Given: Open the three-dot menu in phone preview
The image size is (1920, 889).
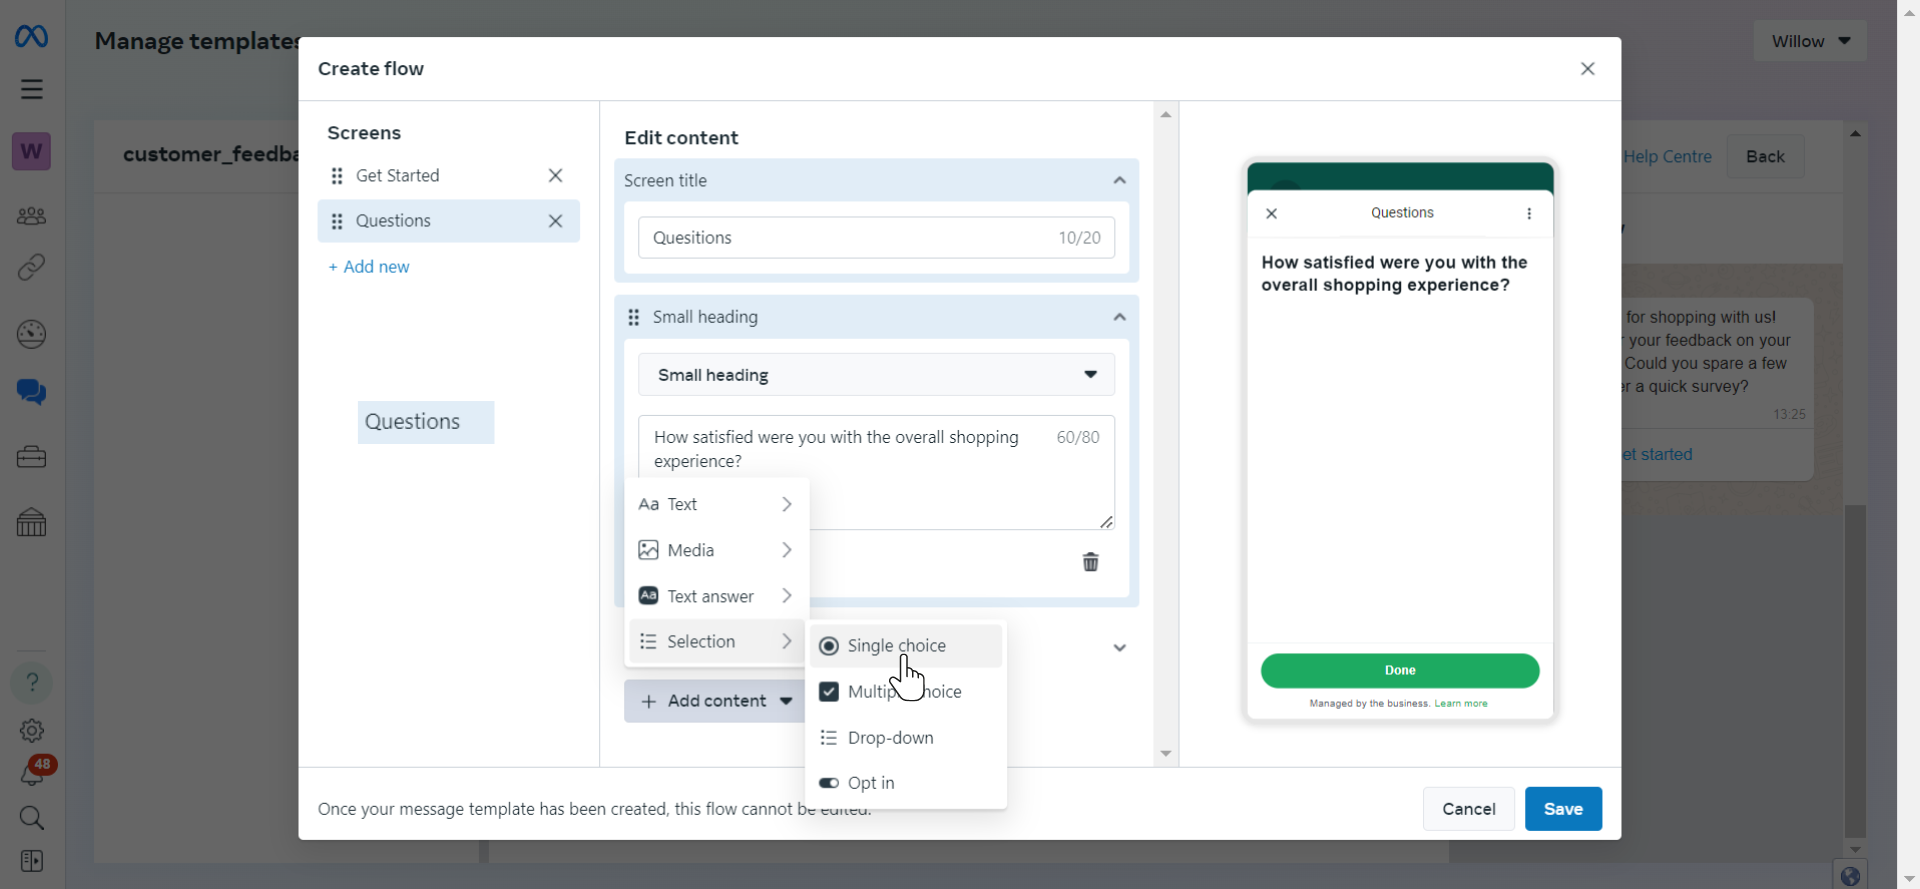Looking at the screenshot, I should point(1529,214).
